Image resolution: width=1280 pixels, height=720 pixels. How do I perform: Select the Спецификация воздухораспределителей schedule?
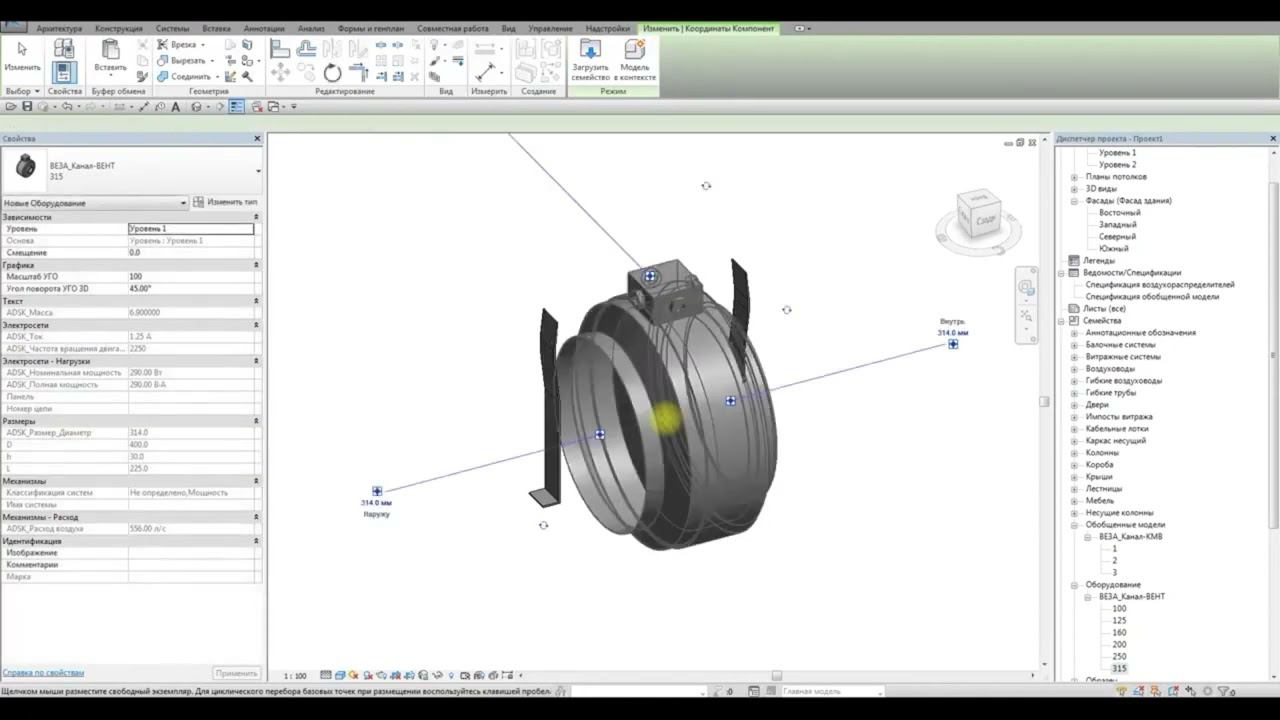tap(1160, 285)
